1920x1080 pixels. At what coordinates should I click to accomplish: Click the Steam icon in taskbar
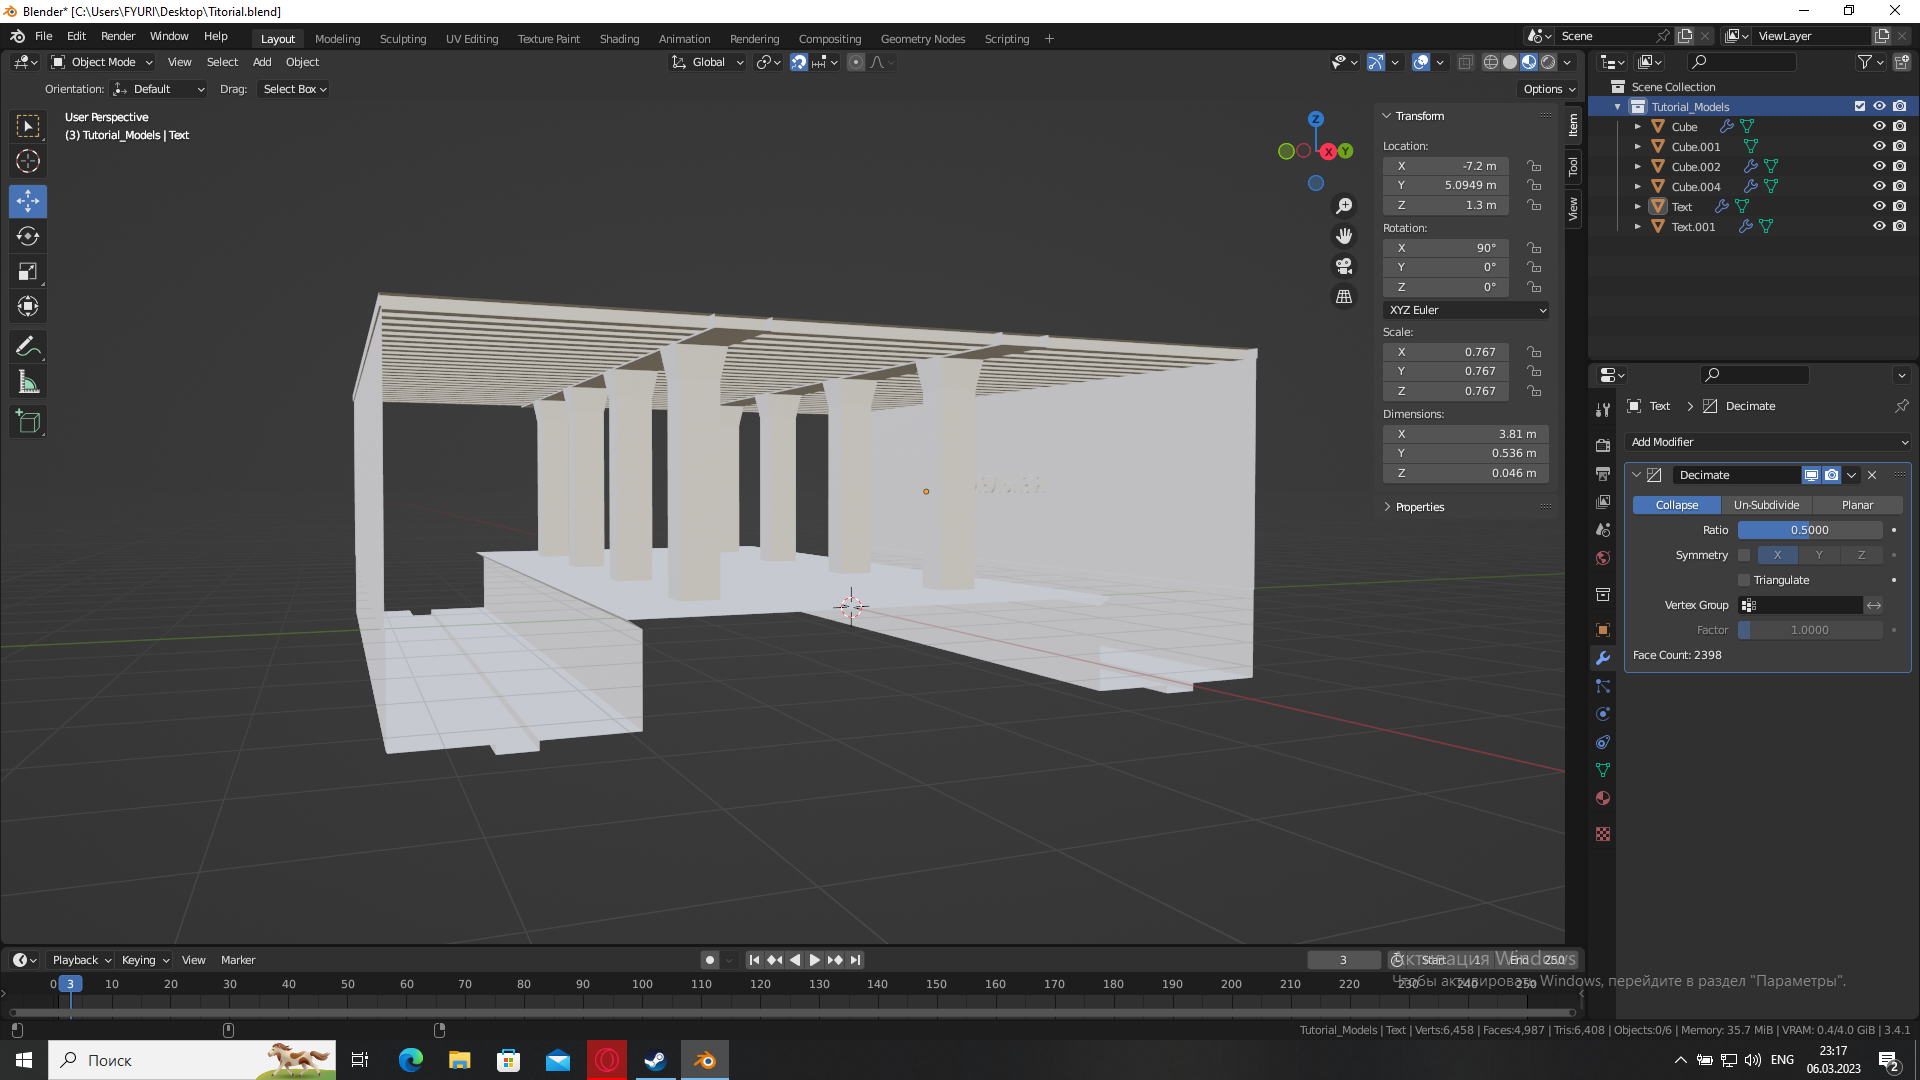pyautogui.click(x=655, y=1060)
